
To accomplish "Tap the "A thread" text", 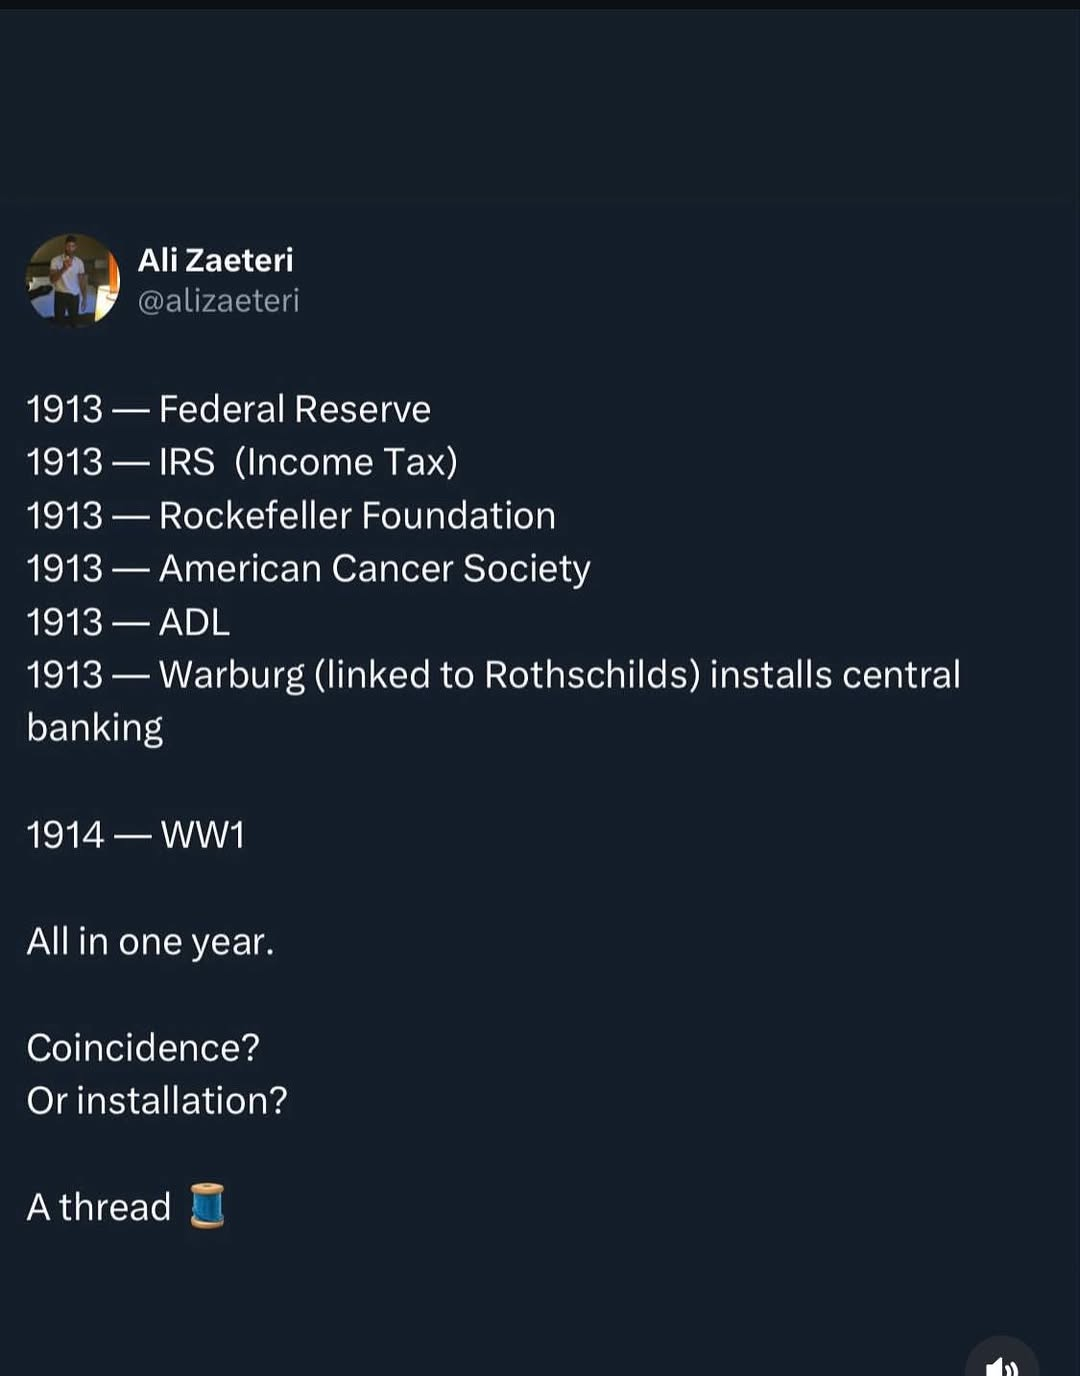I will tap(99, 1207).
